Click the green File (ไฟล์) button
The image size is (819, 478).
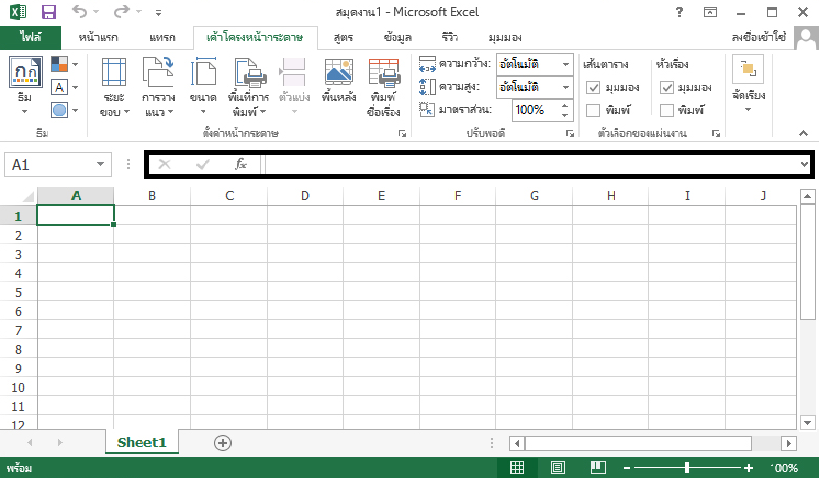[x=31, y=37]
